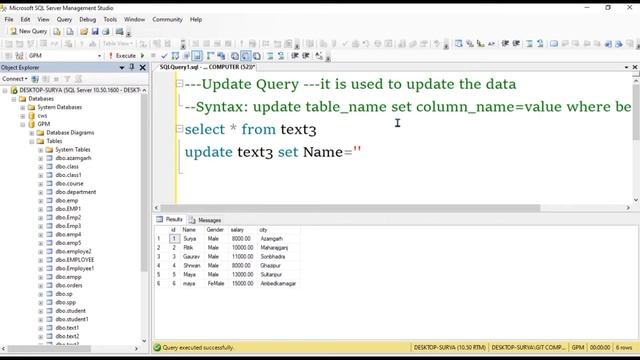
Task: Click the green Debug play arrow
Action: point(142,56)
